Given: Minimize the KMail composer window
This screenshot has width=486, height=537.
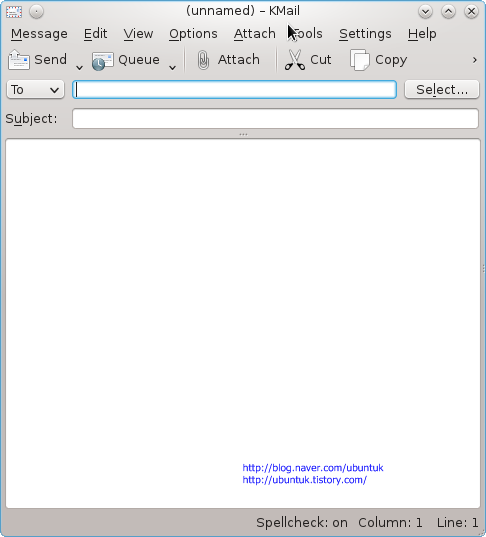Looking at the screenshot, I should pyautogui.click(x=425, y=12).
